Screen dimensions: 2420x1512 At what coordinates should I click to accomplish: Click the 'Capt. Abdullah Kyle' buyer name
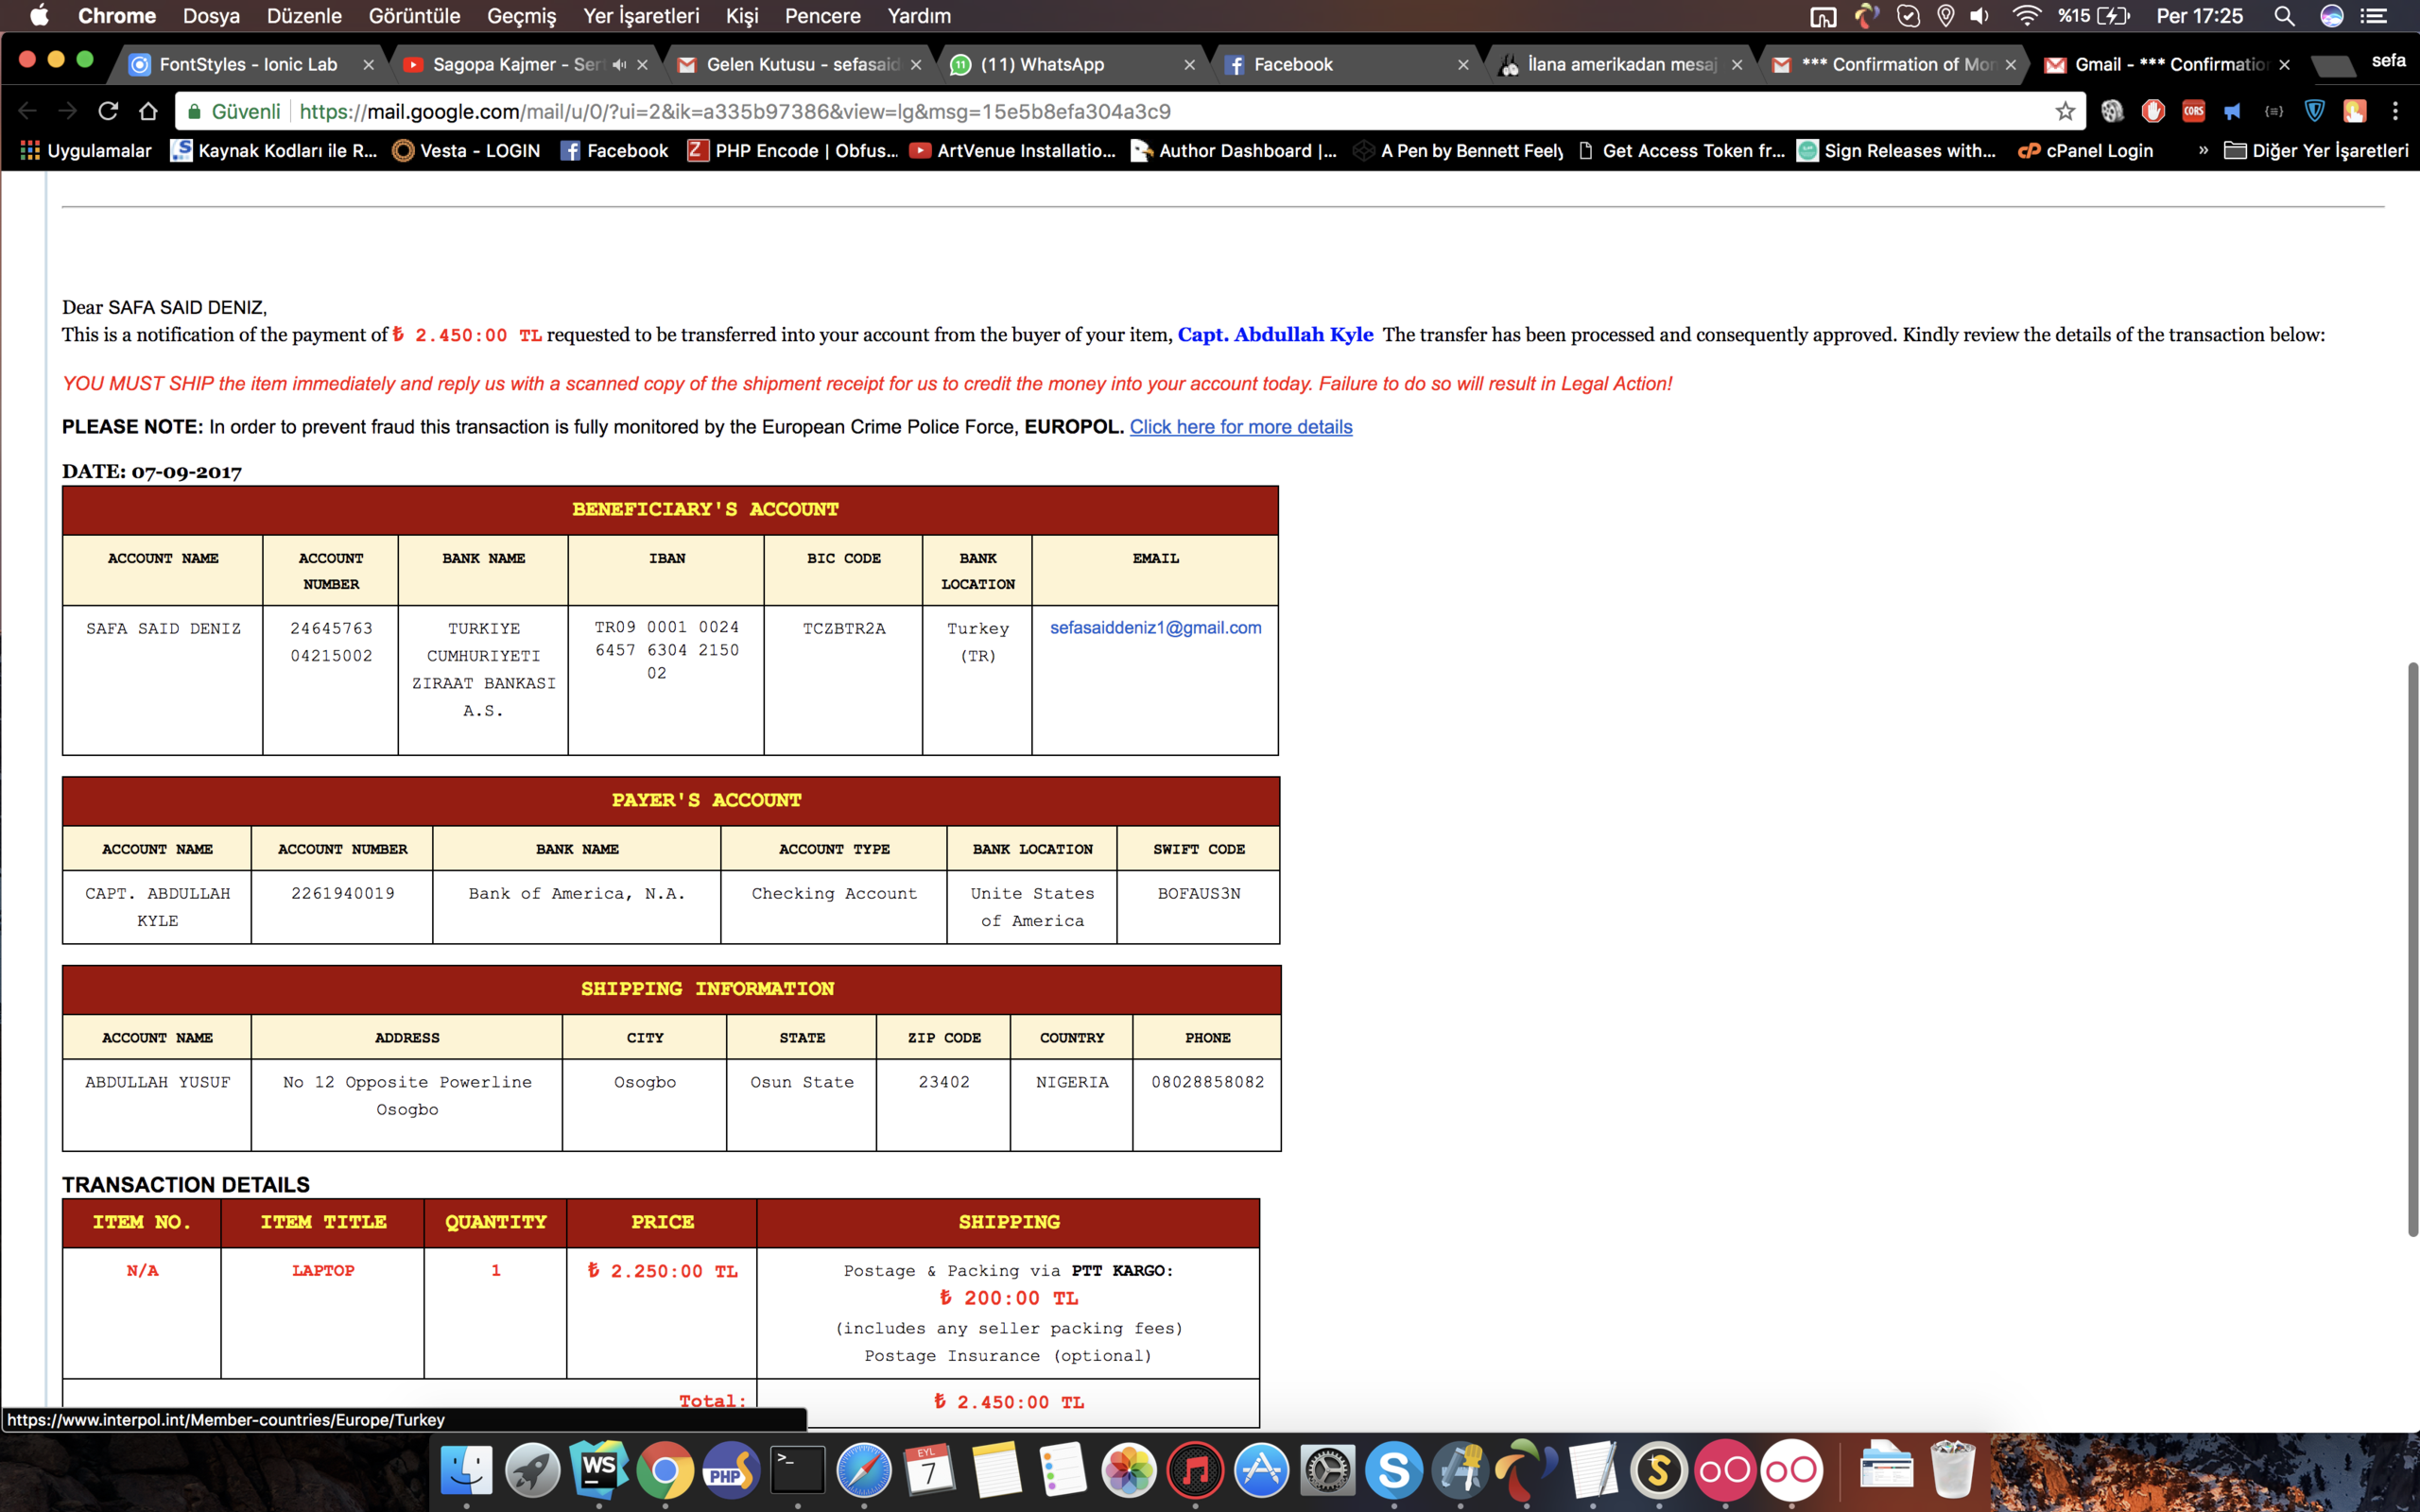click(1275, 335)
